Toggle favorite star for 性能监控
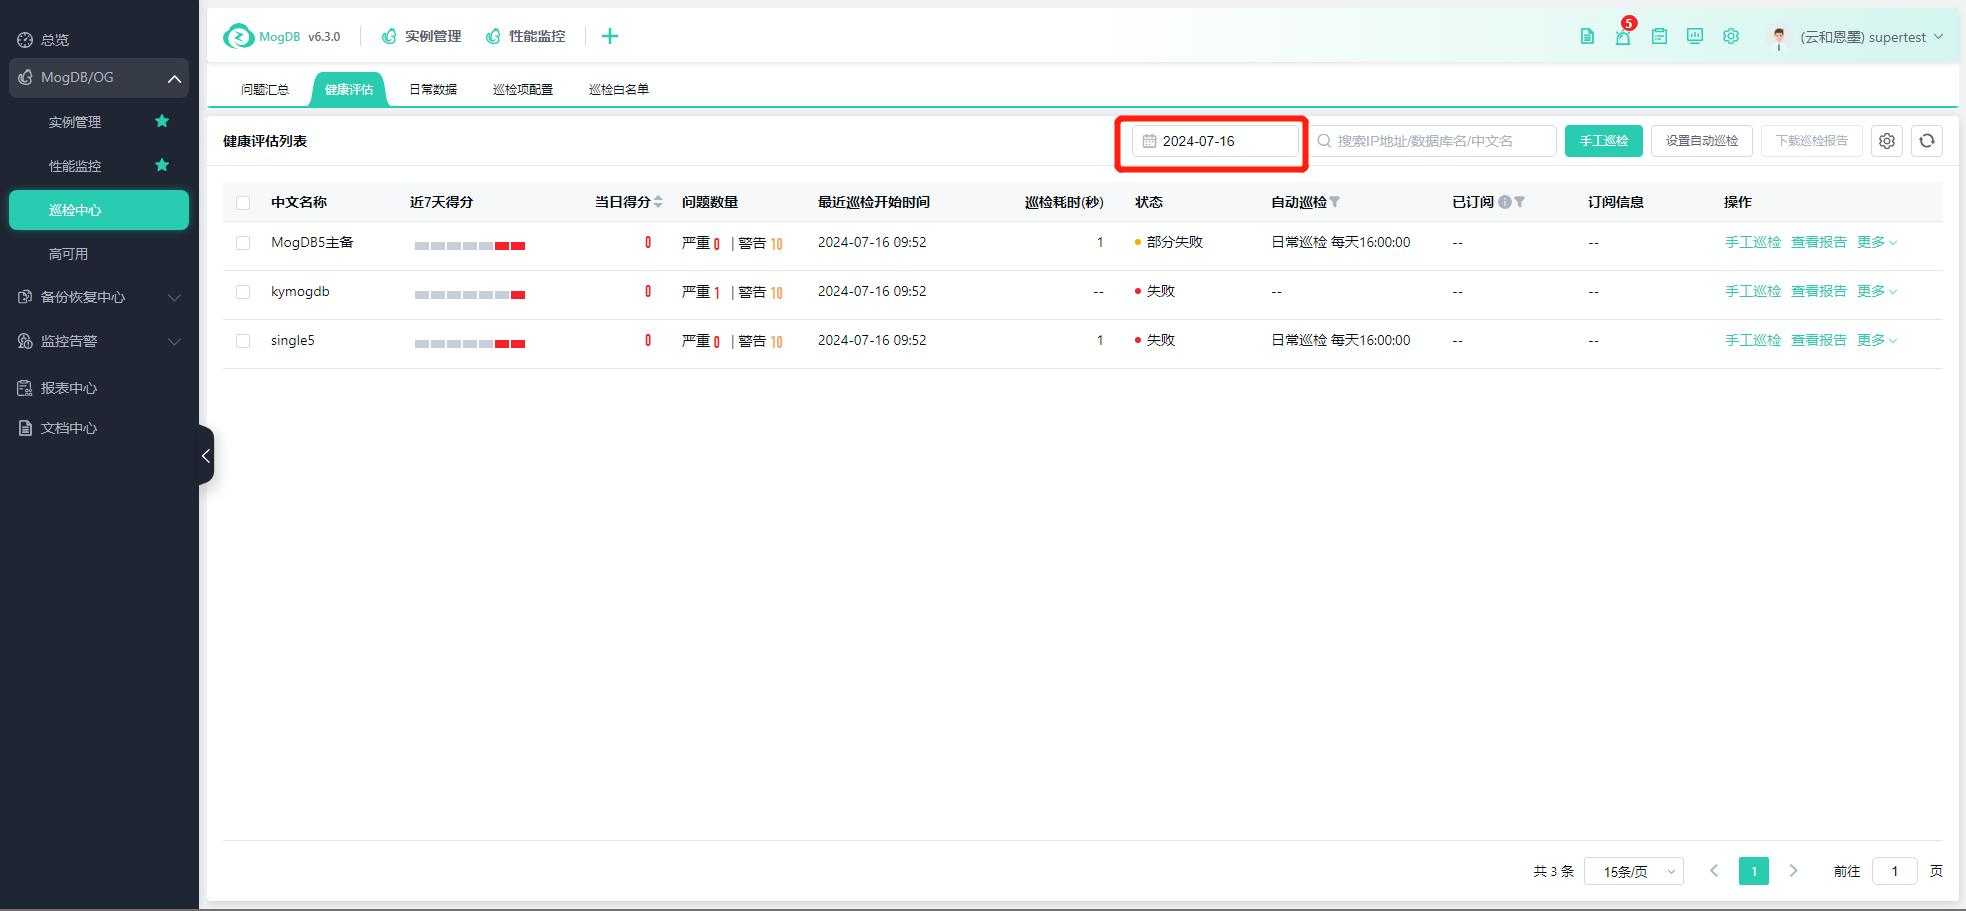1966x911 pixels. coord(162,165)
